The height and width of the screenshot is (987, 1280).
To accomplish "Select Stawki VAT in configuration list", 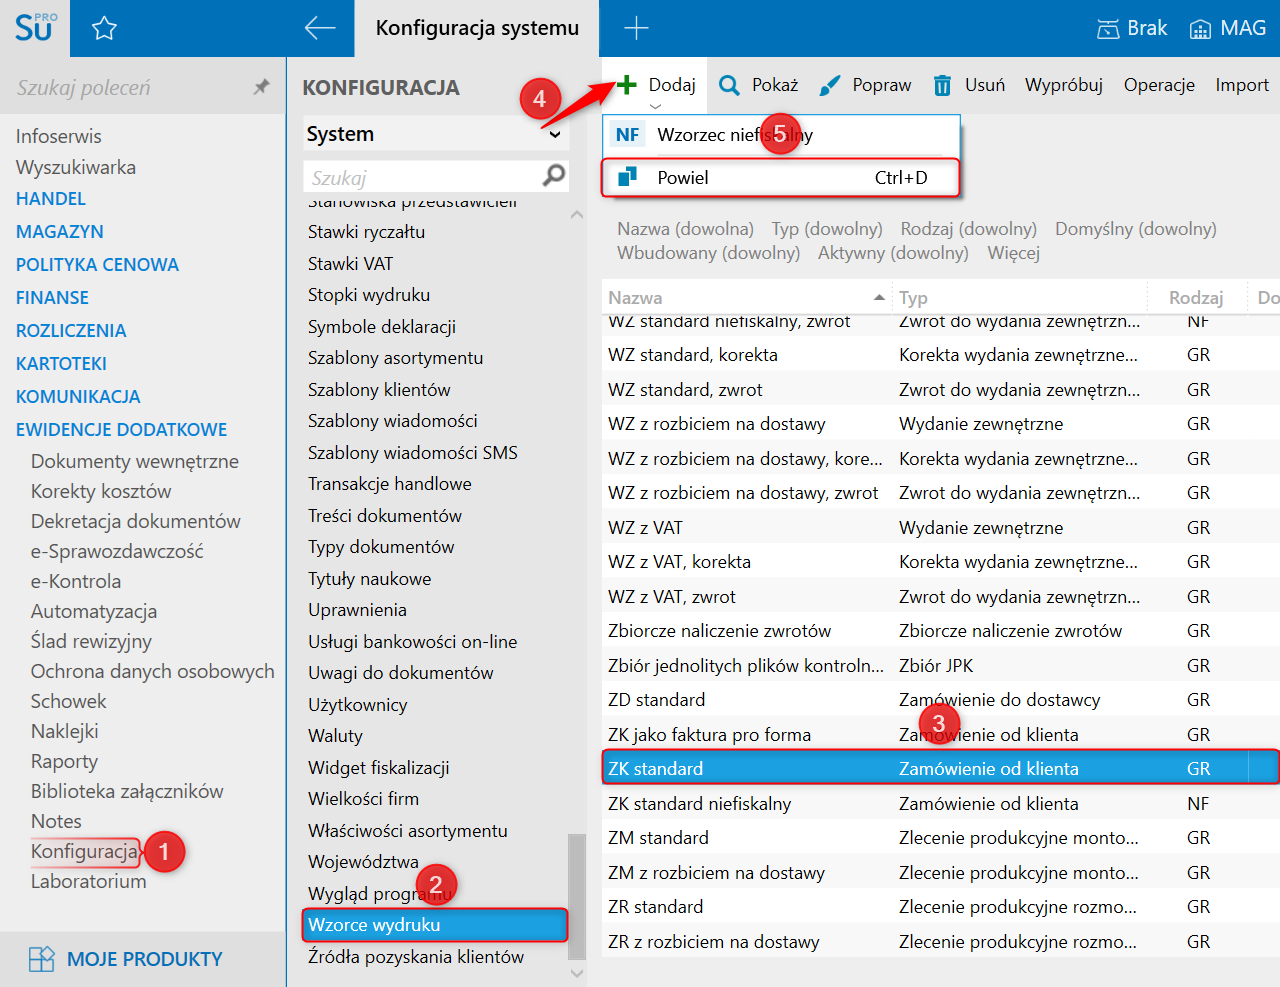I will (351, 264).
